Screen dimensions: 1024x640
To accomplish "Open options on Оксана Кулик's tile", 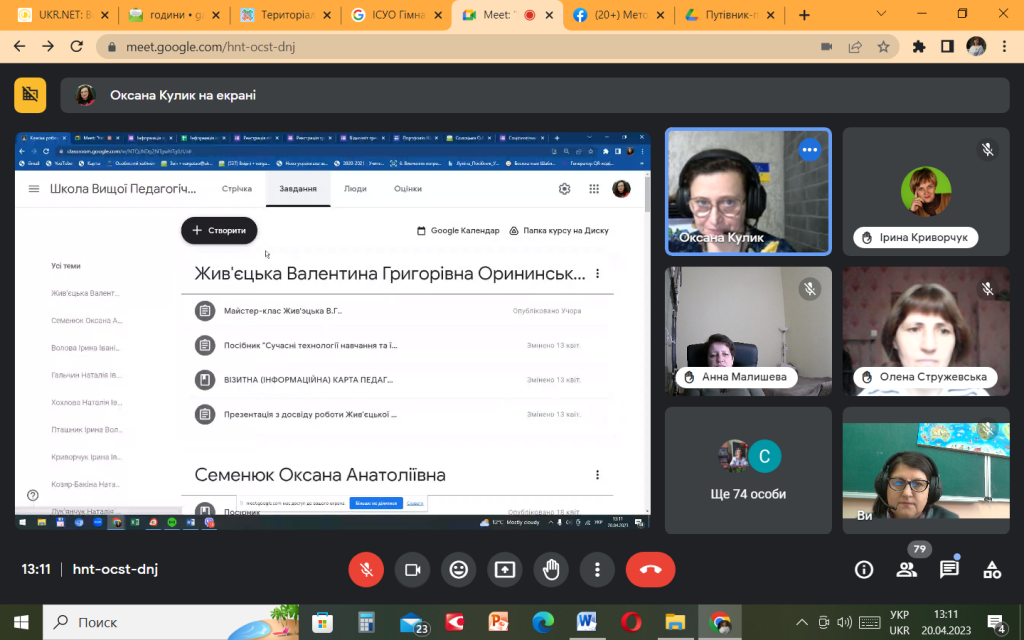I will click(x=809, y=150).
